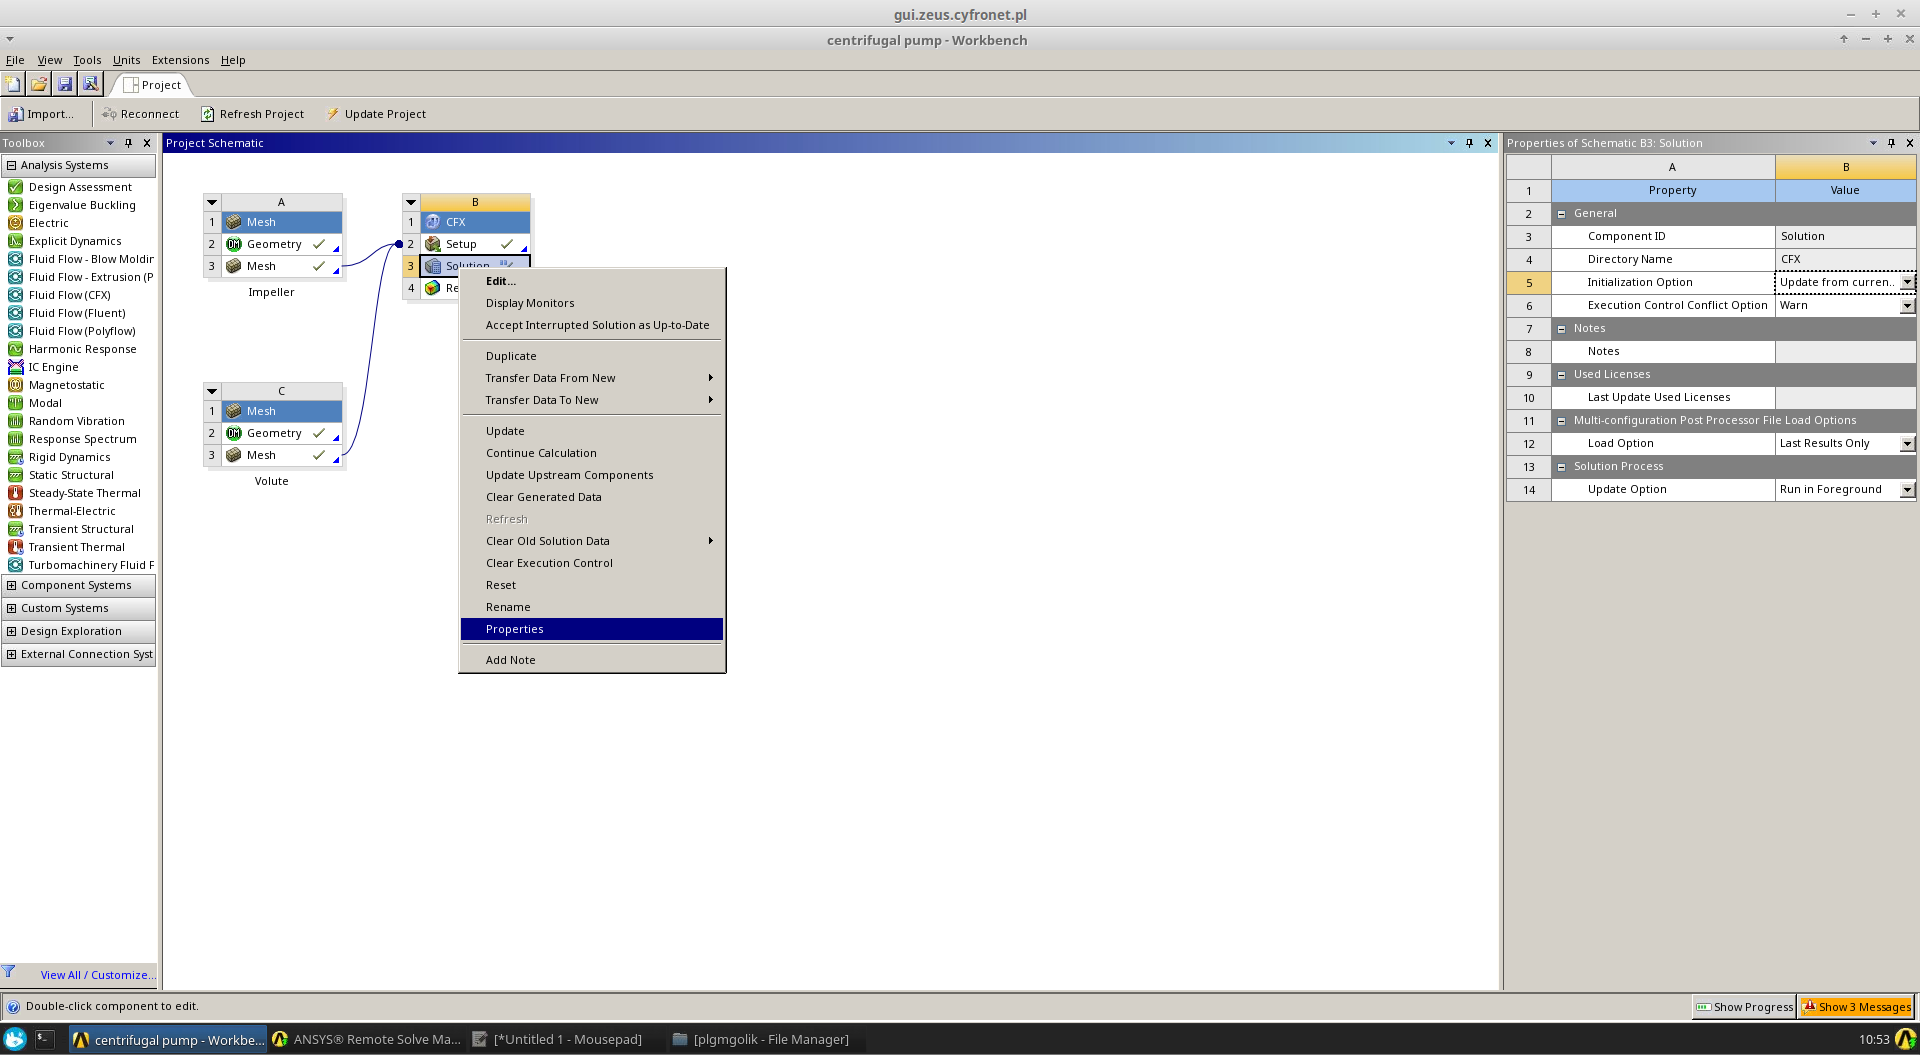Expand the Design Exploration toolbox group
This screenshot has height=1055, width=1920.
tap(11, 631)
